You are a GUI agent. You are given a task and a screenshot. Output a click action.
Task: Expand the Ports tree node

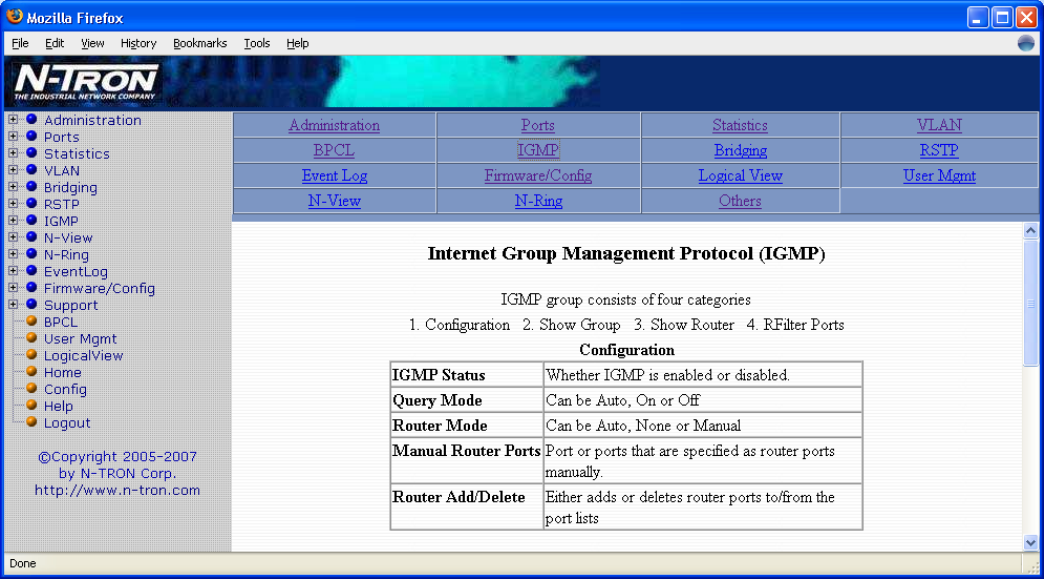[13, 137]
